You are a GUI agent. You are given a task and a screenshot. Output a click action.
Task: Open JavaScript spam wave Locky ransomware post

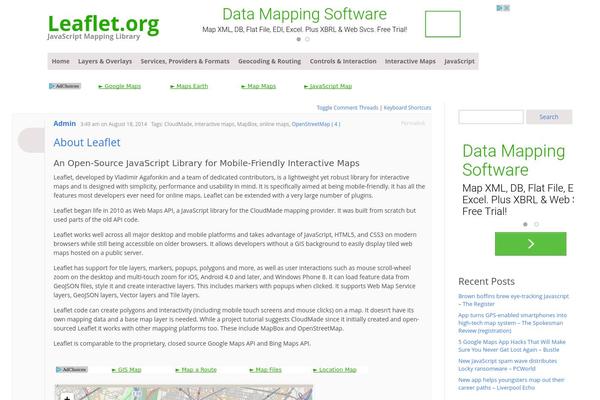(507, 365)
